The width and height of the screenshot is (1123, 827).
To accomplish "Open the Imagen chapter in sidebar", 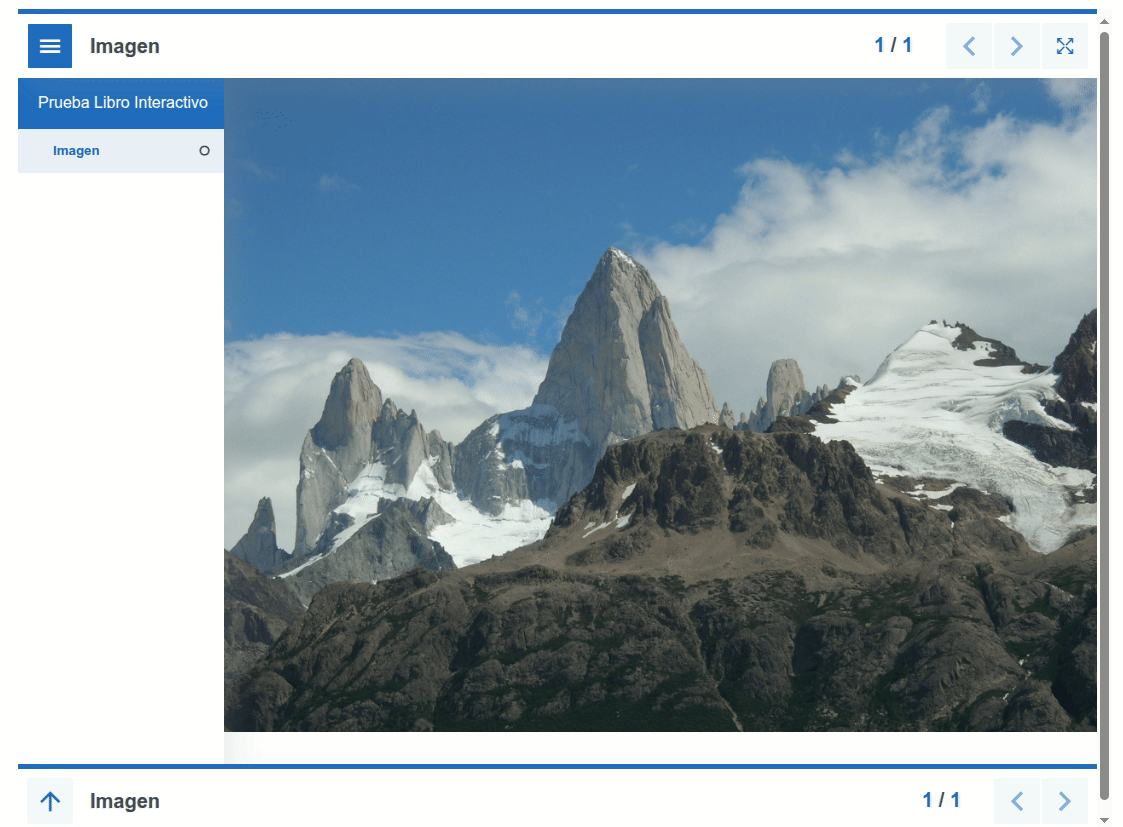I will pyautogui.click(x=121, y=151).
